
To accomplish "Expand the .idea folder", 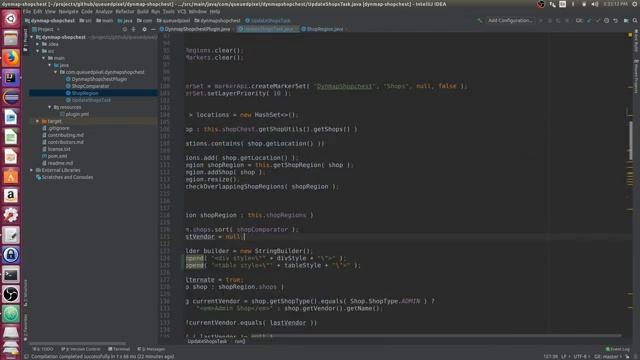I will [x=38, y=44].
